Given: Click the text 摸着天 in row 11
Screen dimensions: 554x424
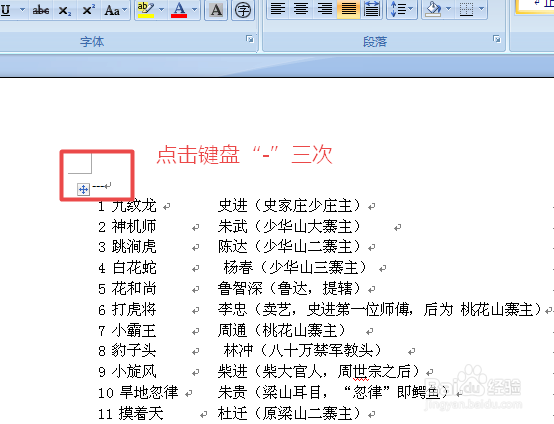Looking at the screenshot, I should click(141, 413).
